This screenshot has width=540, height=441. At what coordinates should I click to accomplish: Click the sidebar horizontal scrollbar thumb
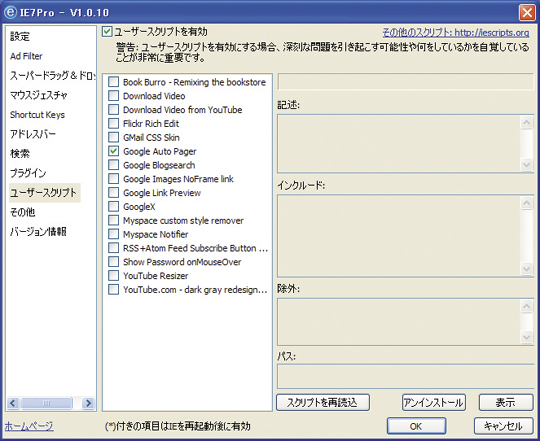46,403
